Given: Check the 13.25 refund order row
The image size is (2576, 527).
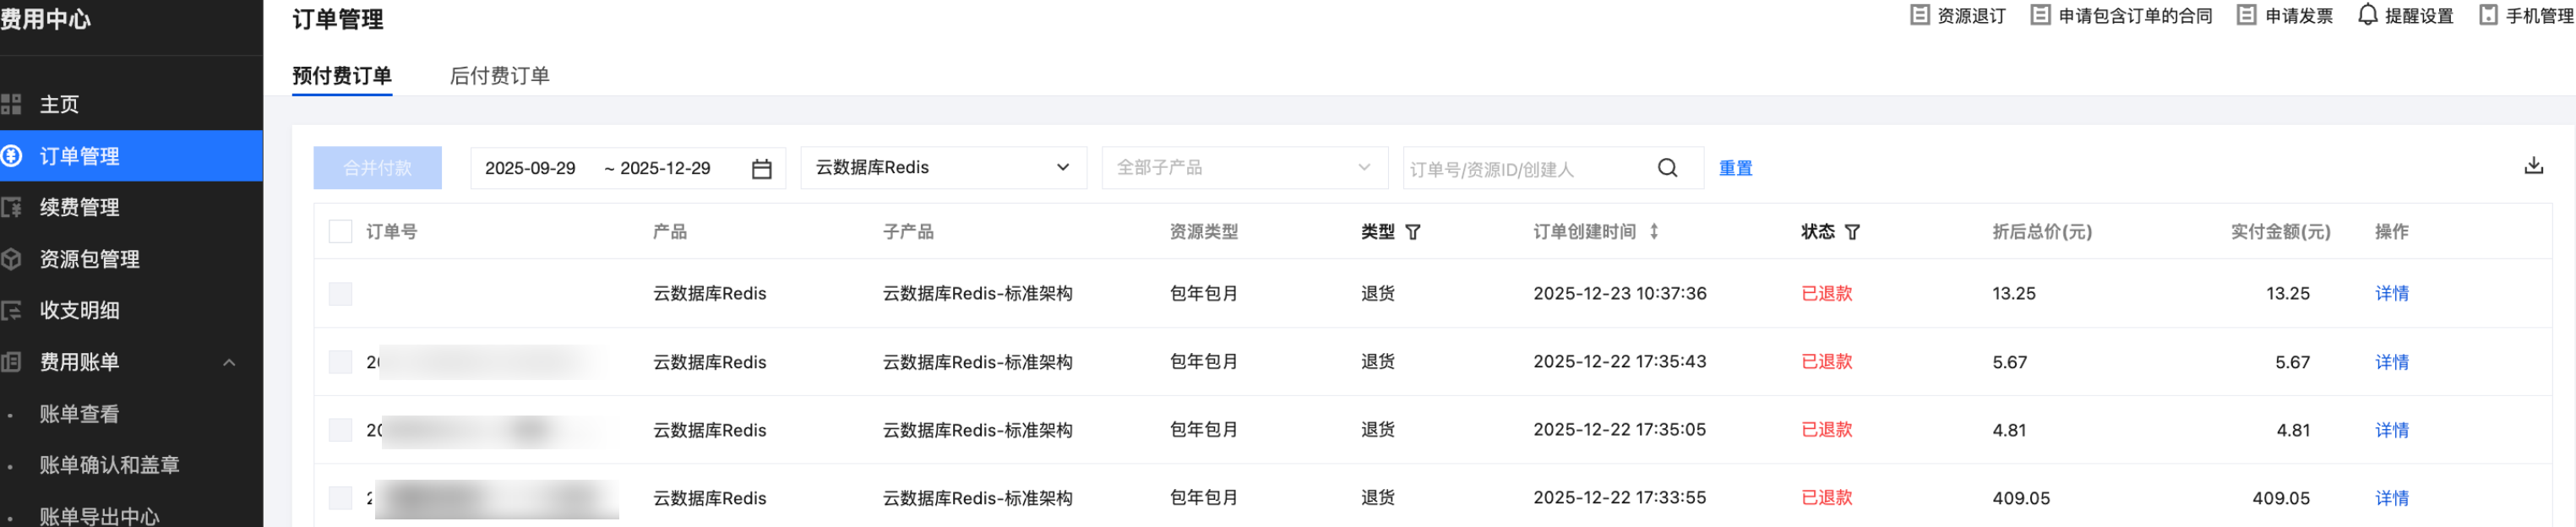Looking at the screenshot, I should coord(340,294).
